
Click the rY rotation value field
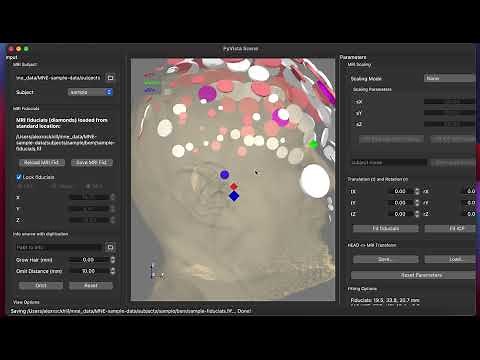click(468, 203)
